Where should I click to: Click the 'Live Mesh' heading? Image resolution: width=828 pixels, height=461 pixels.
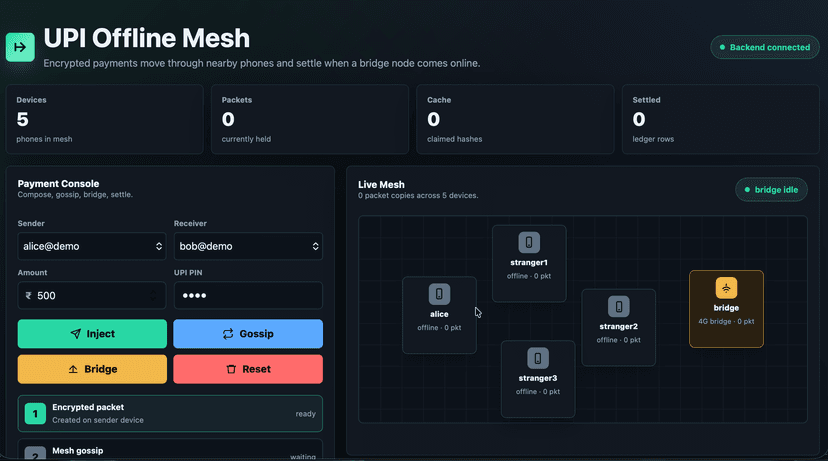point(381,185)
